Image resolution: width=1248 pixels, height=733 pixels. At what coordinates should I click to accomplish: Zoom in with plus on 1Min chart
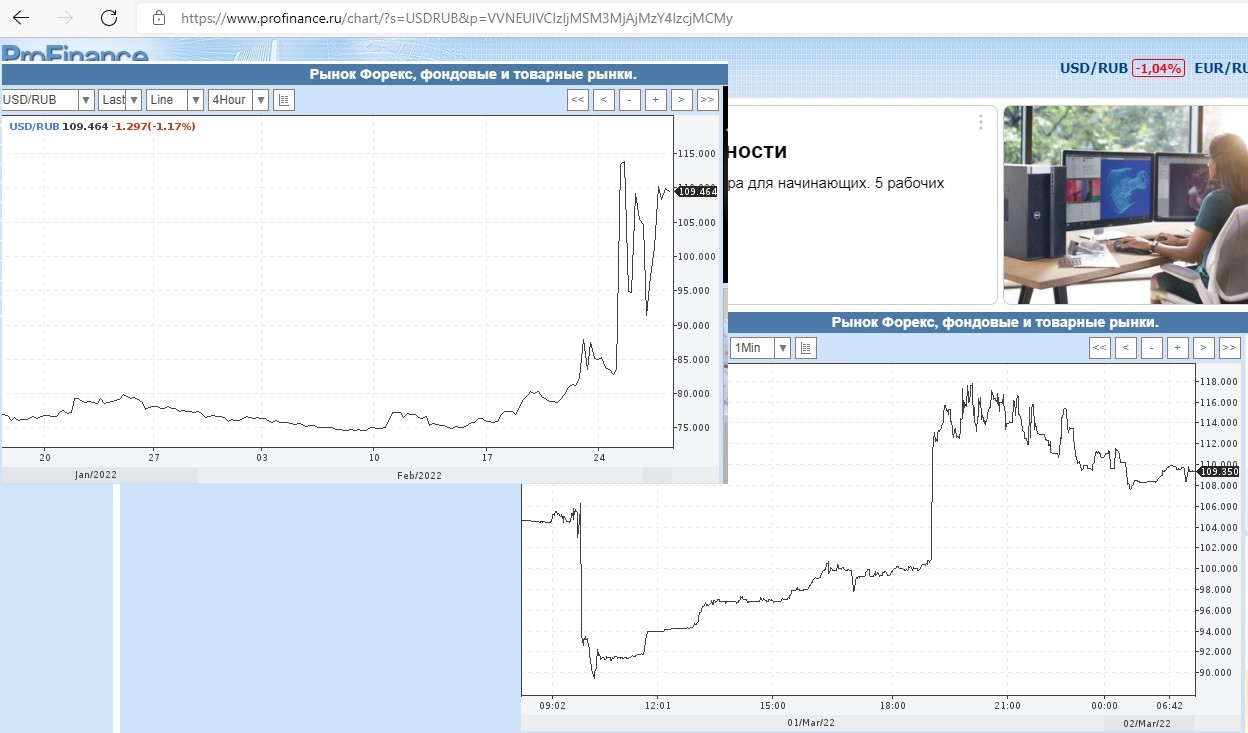1178,348
